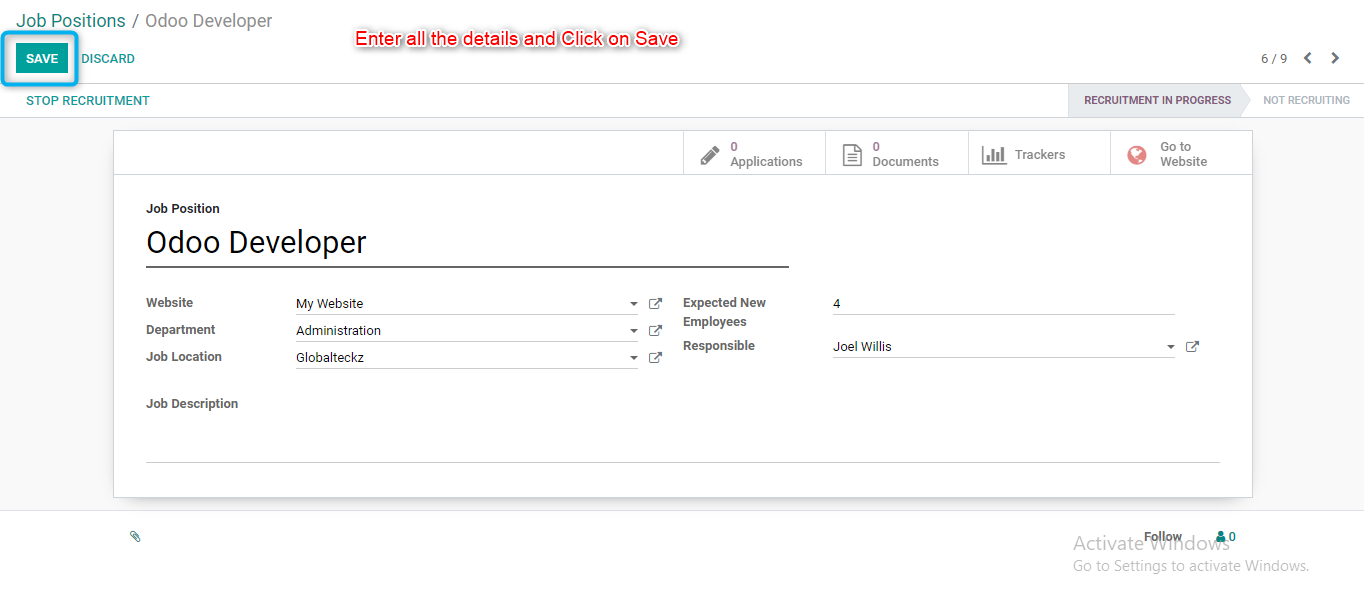Expand the Website dropdown arrow
Screen dimensions: 1364x606
click(x=633, y=304)
